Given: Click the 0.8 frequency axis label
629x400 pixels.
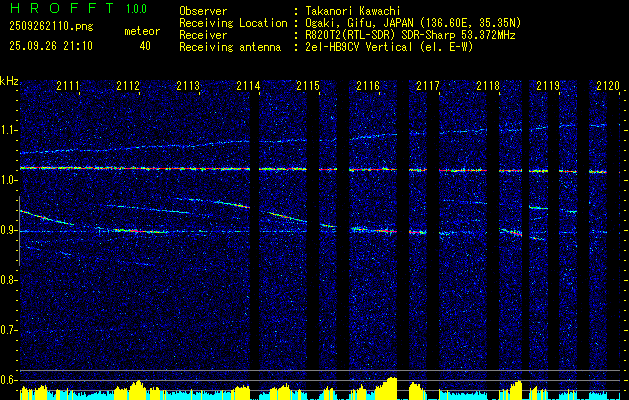Looking at the screenshot, I should pyautogui.click(x=8, y=280).
